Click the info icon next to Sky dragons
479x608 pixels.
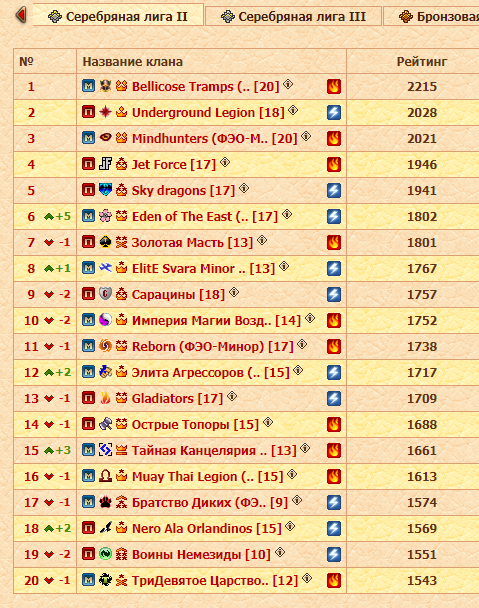244,188
